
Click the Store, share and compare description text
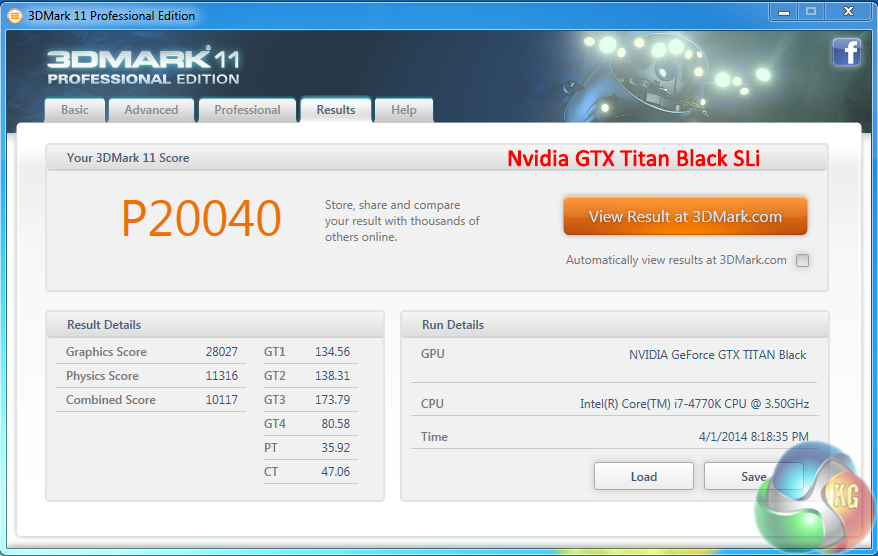(x=402, y=221)
